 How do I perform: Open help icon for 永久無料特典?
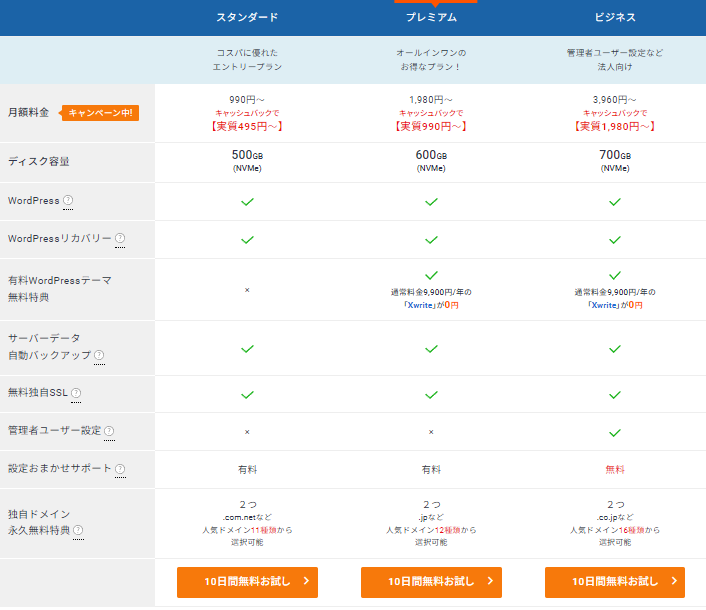pos(78,531)
